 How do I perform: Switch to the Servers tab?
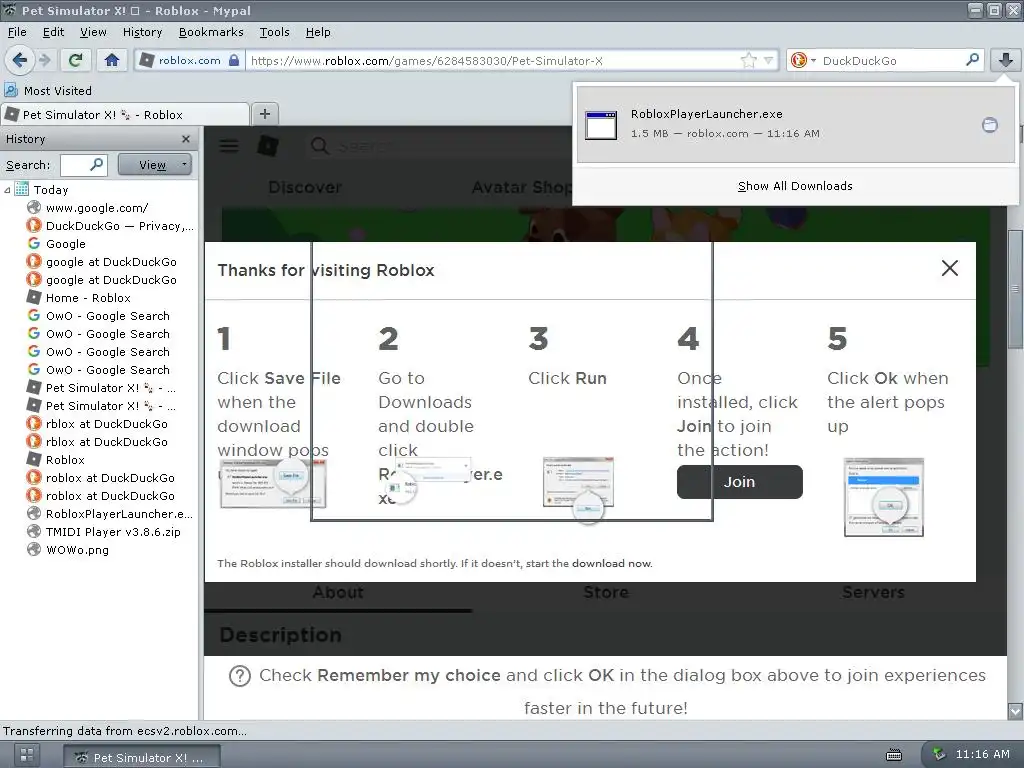873,592
